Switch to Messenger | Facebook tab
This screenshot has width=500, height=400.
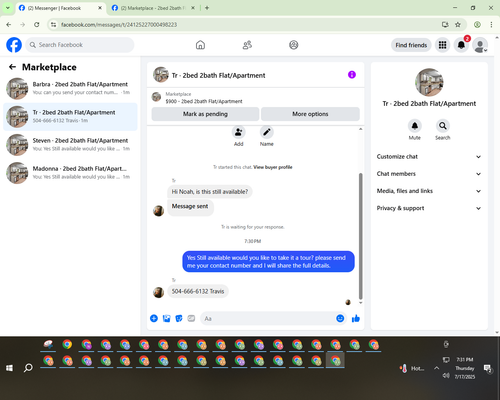coord(60,8)
